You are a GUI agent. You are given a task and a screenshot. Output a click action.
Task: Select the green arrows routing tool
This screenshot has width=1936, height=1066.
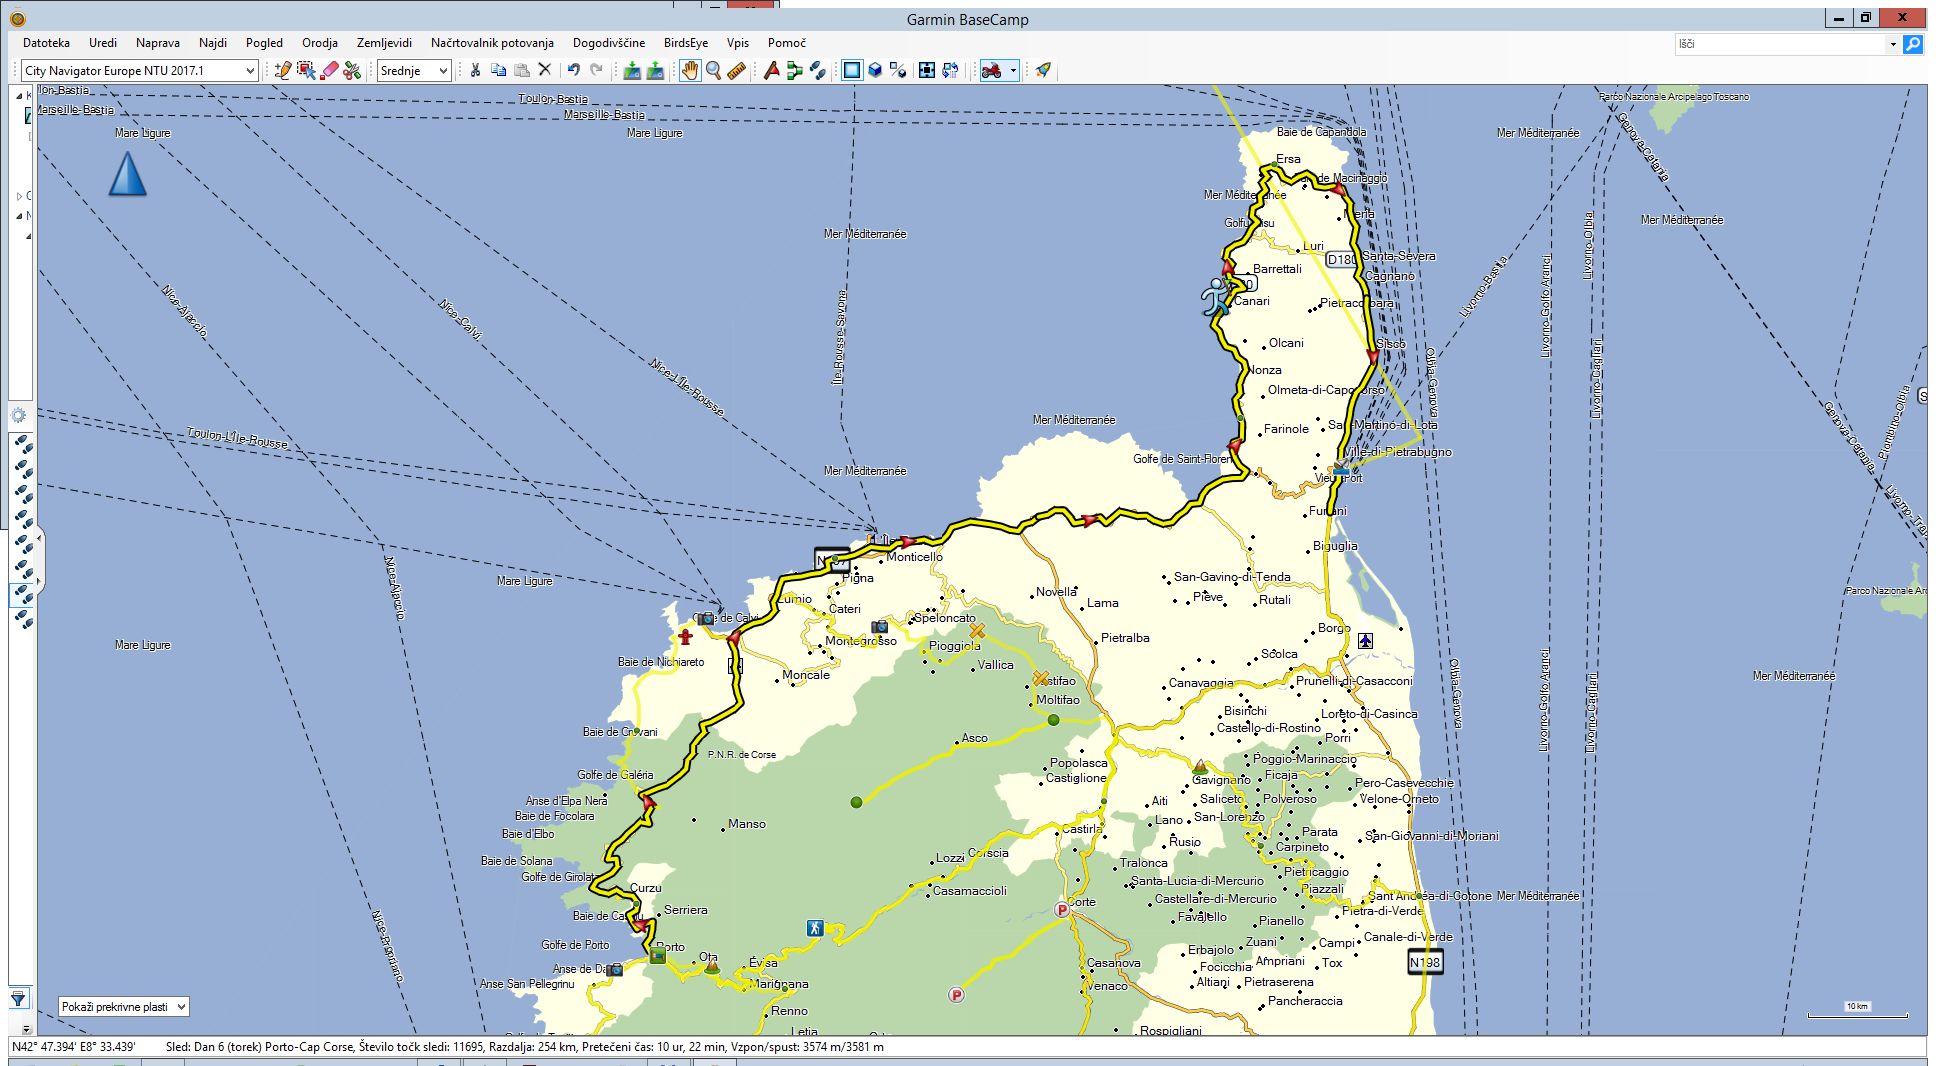794,70
